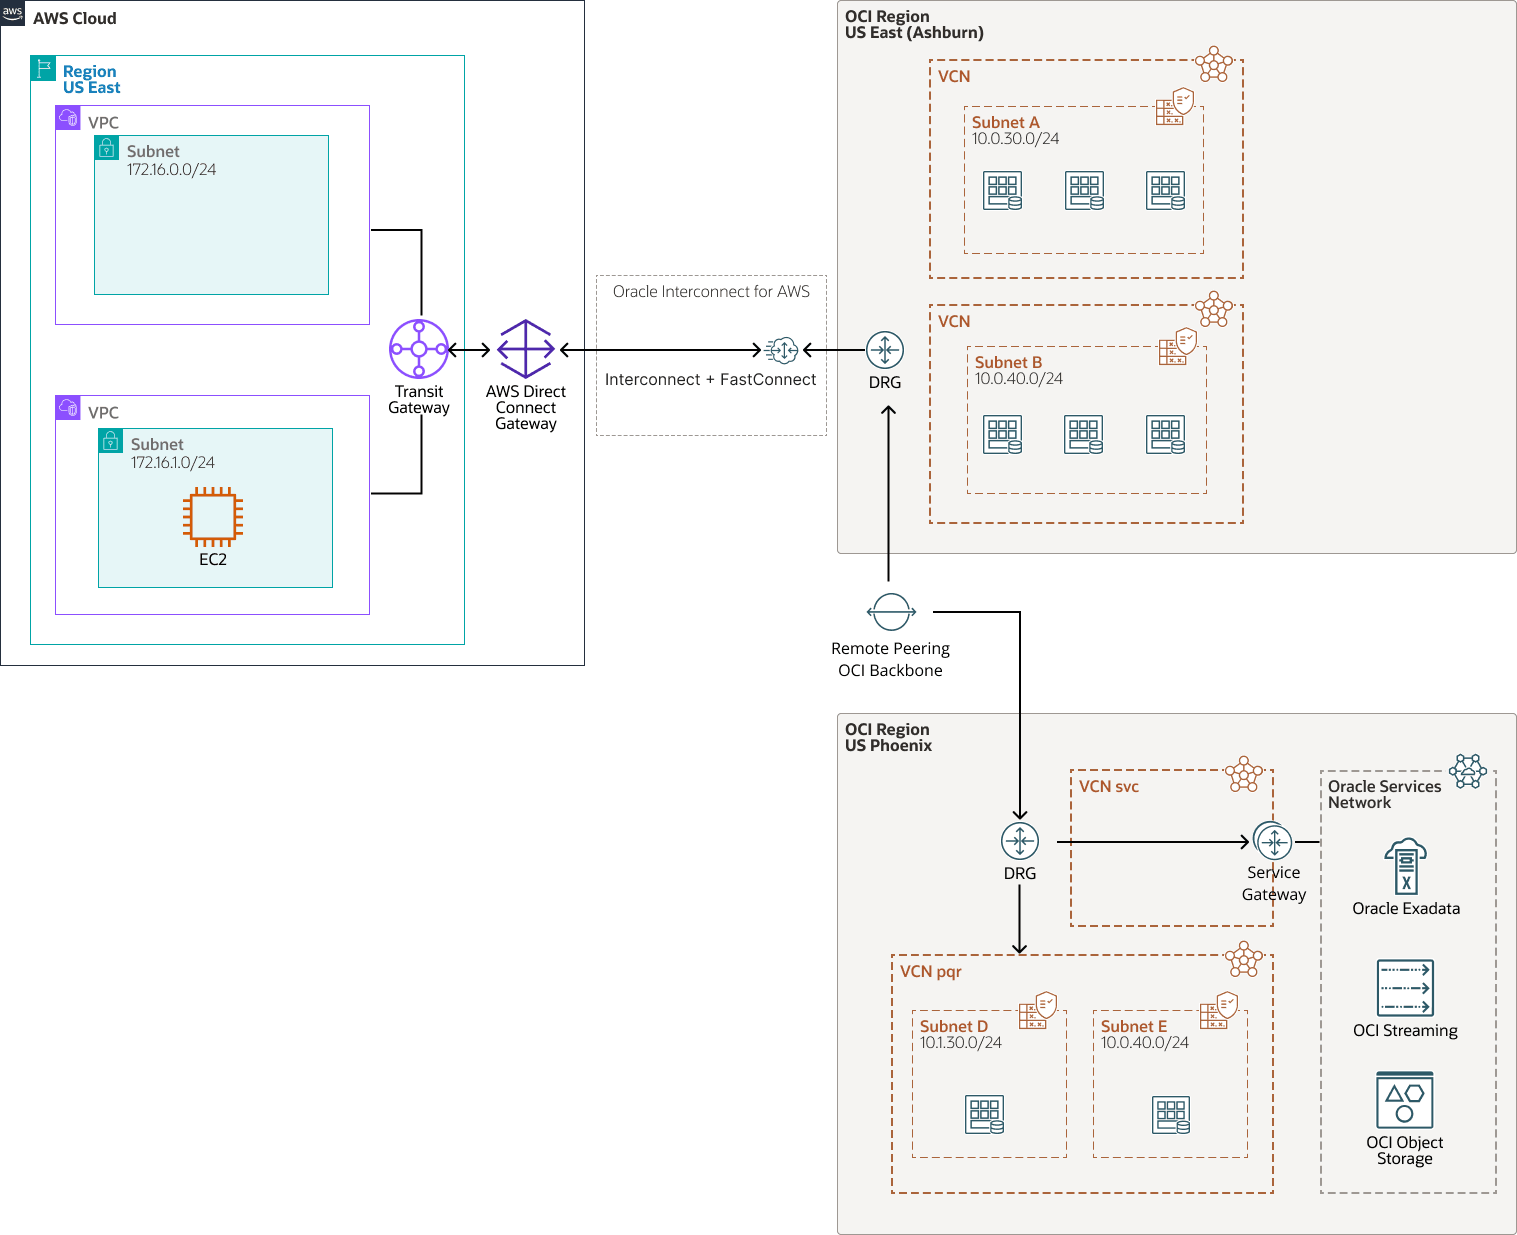Select the VCN pqr network icon
This screenshot has width=1517, height=1235.
[x=1244, y=959]
